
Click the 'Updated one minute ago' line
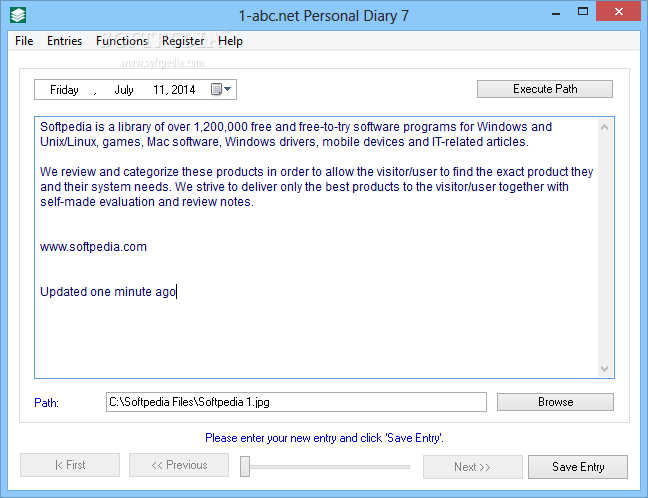[108, 292]
